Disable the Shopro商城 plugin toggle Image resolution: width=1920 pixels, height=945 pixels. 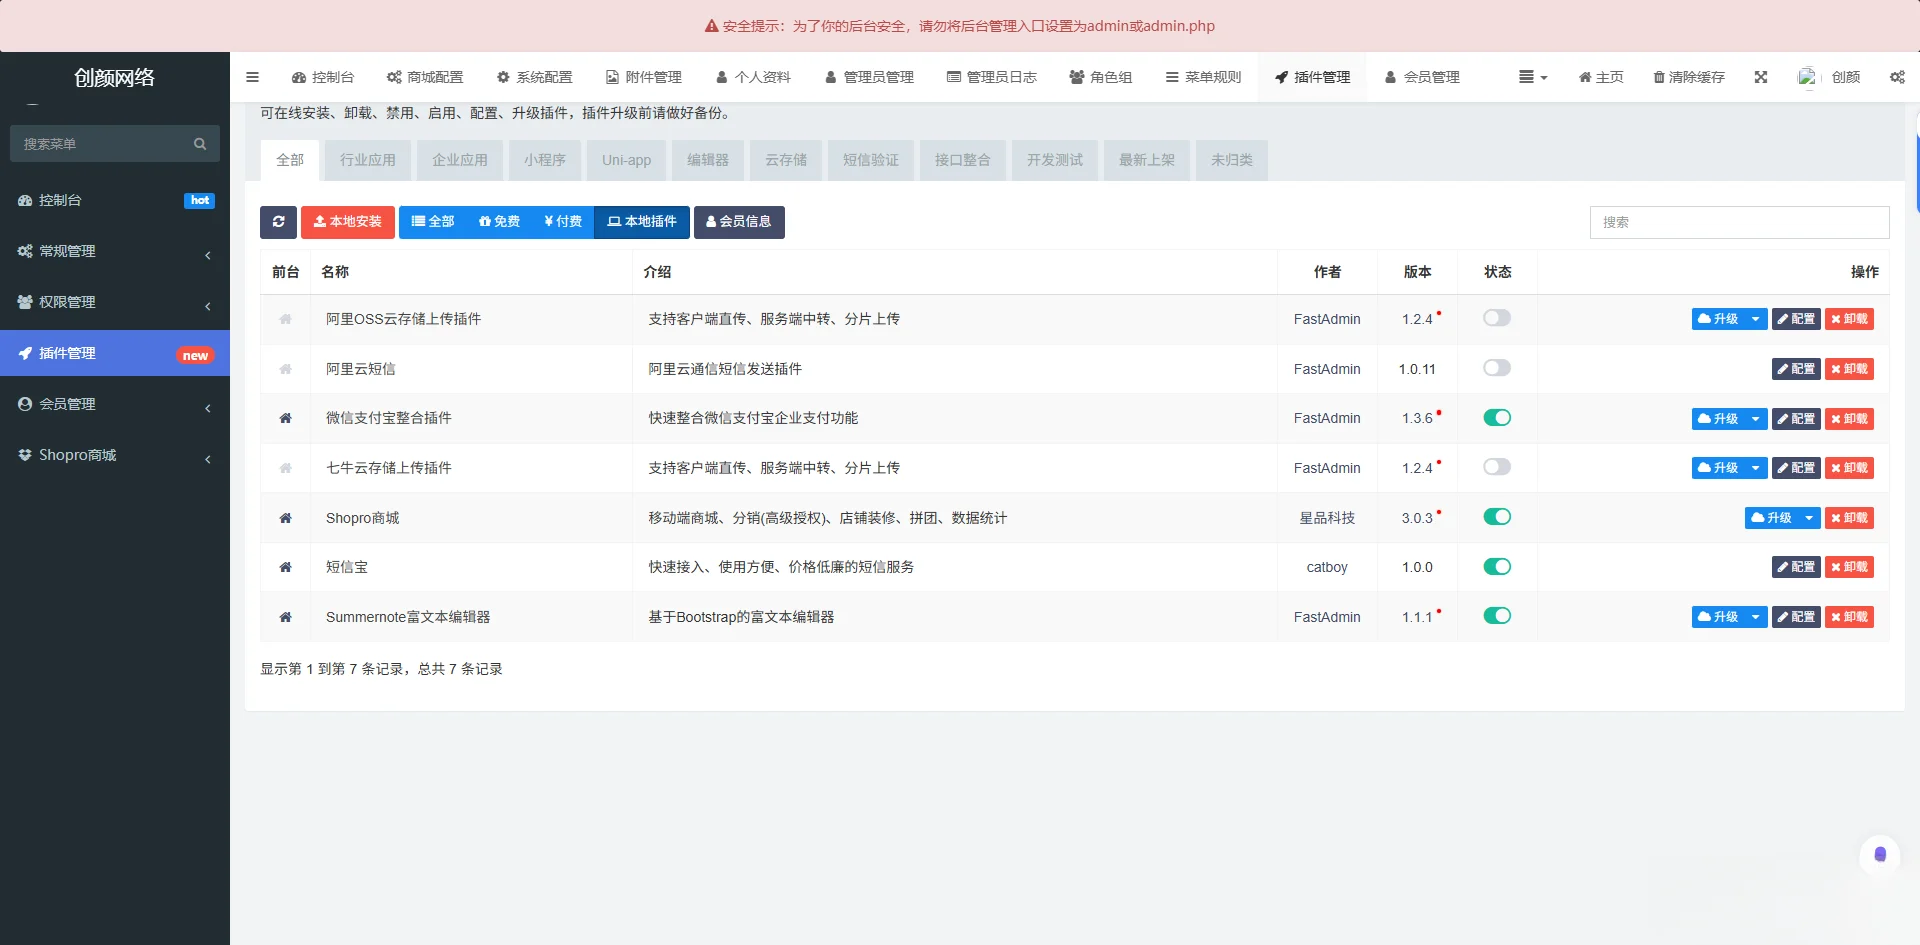[x=1497, y=517]
